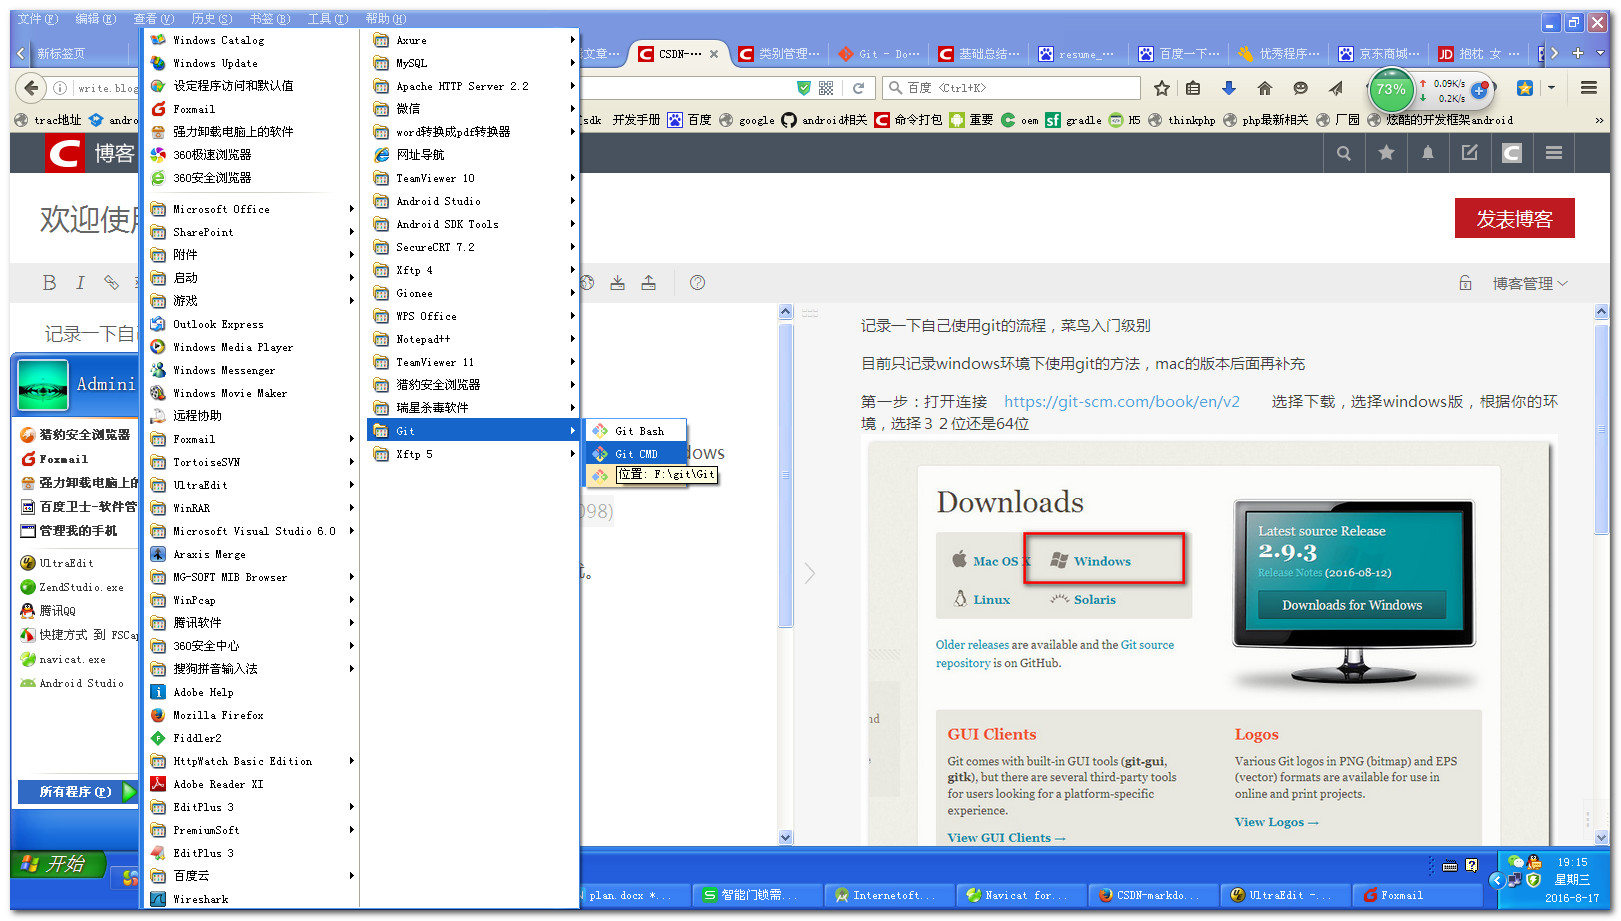Image resolution: width=1621 pixels, height=921 pixels.
Task: Open the Navicat taskbar item
Action: tap(1022, 895)
